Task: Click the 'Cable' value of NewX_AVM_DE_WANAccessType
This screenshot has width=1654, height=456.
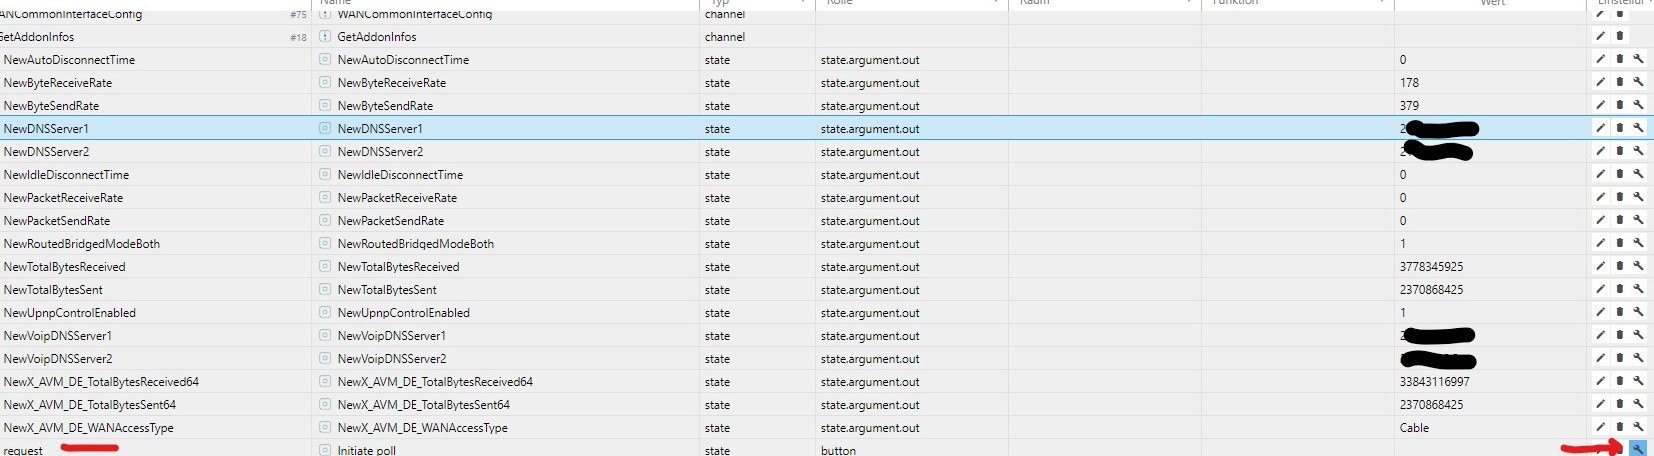Action: click(1414, 428)
